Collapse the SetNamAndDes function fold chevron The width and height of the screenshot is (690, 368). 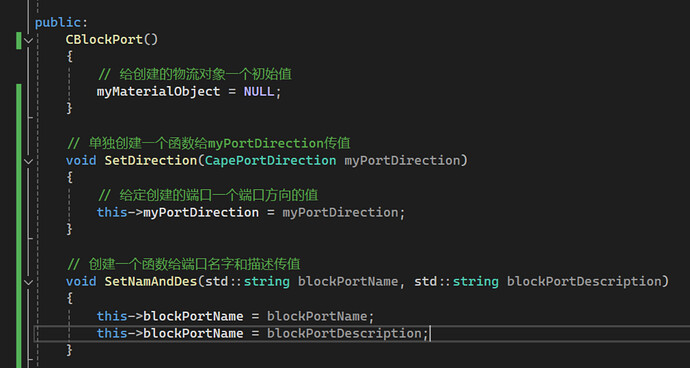coord(28,282)
